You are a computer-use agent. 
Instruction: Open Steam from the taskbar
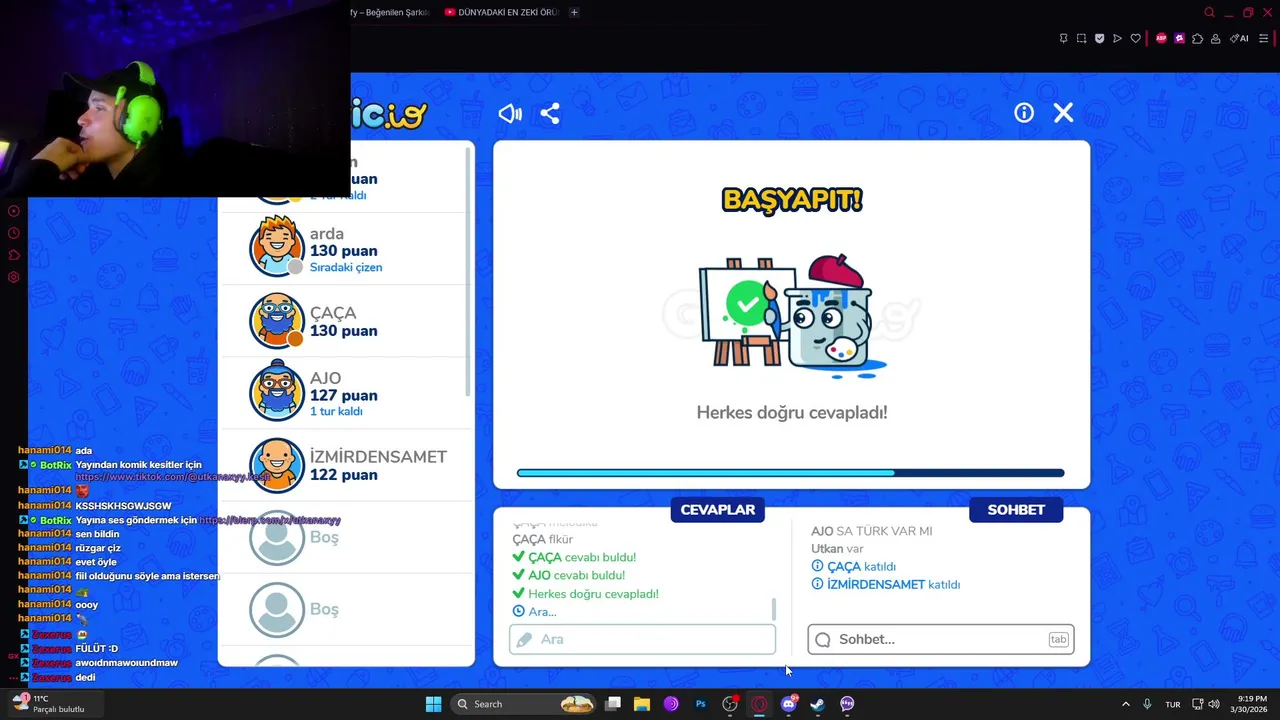(x=818, y=704)
